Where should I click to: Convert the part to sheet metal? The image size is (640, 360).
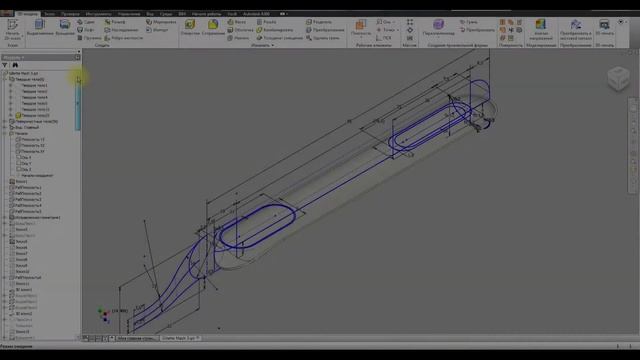click(x=576, y=29)
